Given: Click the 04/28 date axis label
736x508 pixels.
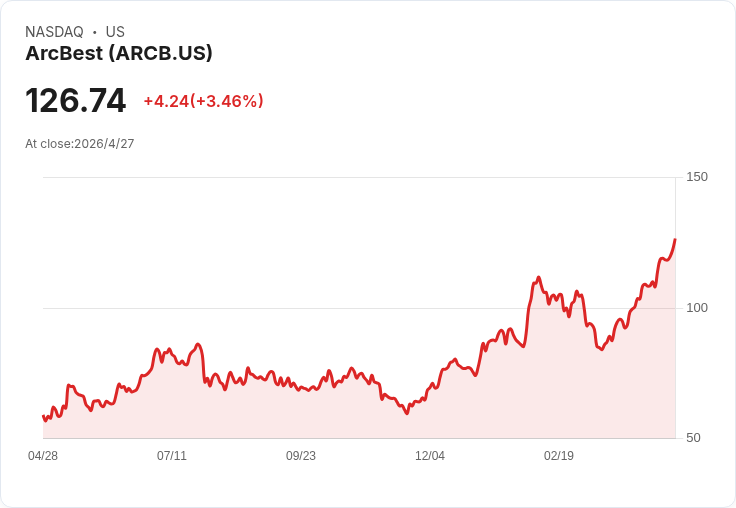Looking at the screenshot, I should pyautogui.click(x=43, y=455).
